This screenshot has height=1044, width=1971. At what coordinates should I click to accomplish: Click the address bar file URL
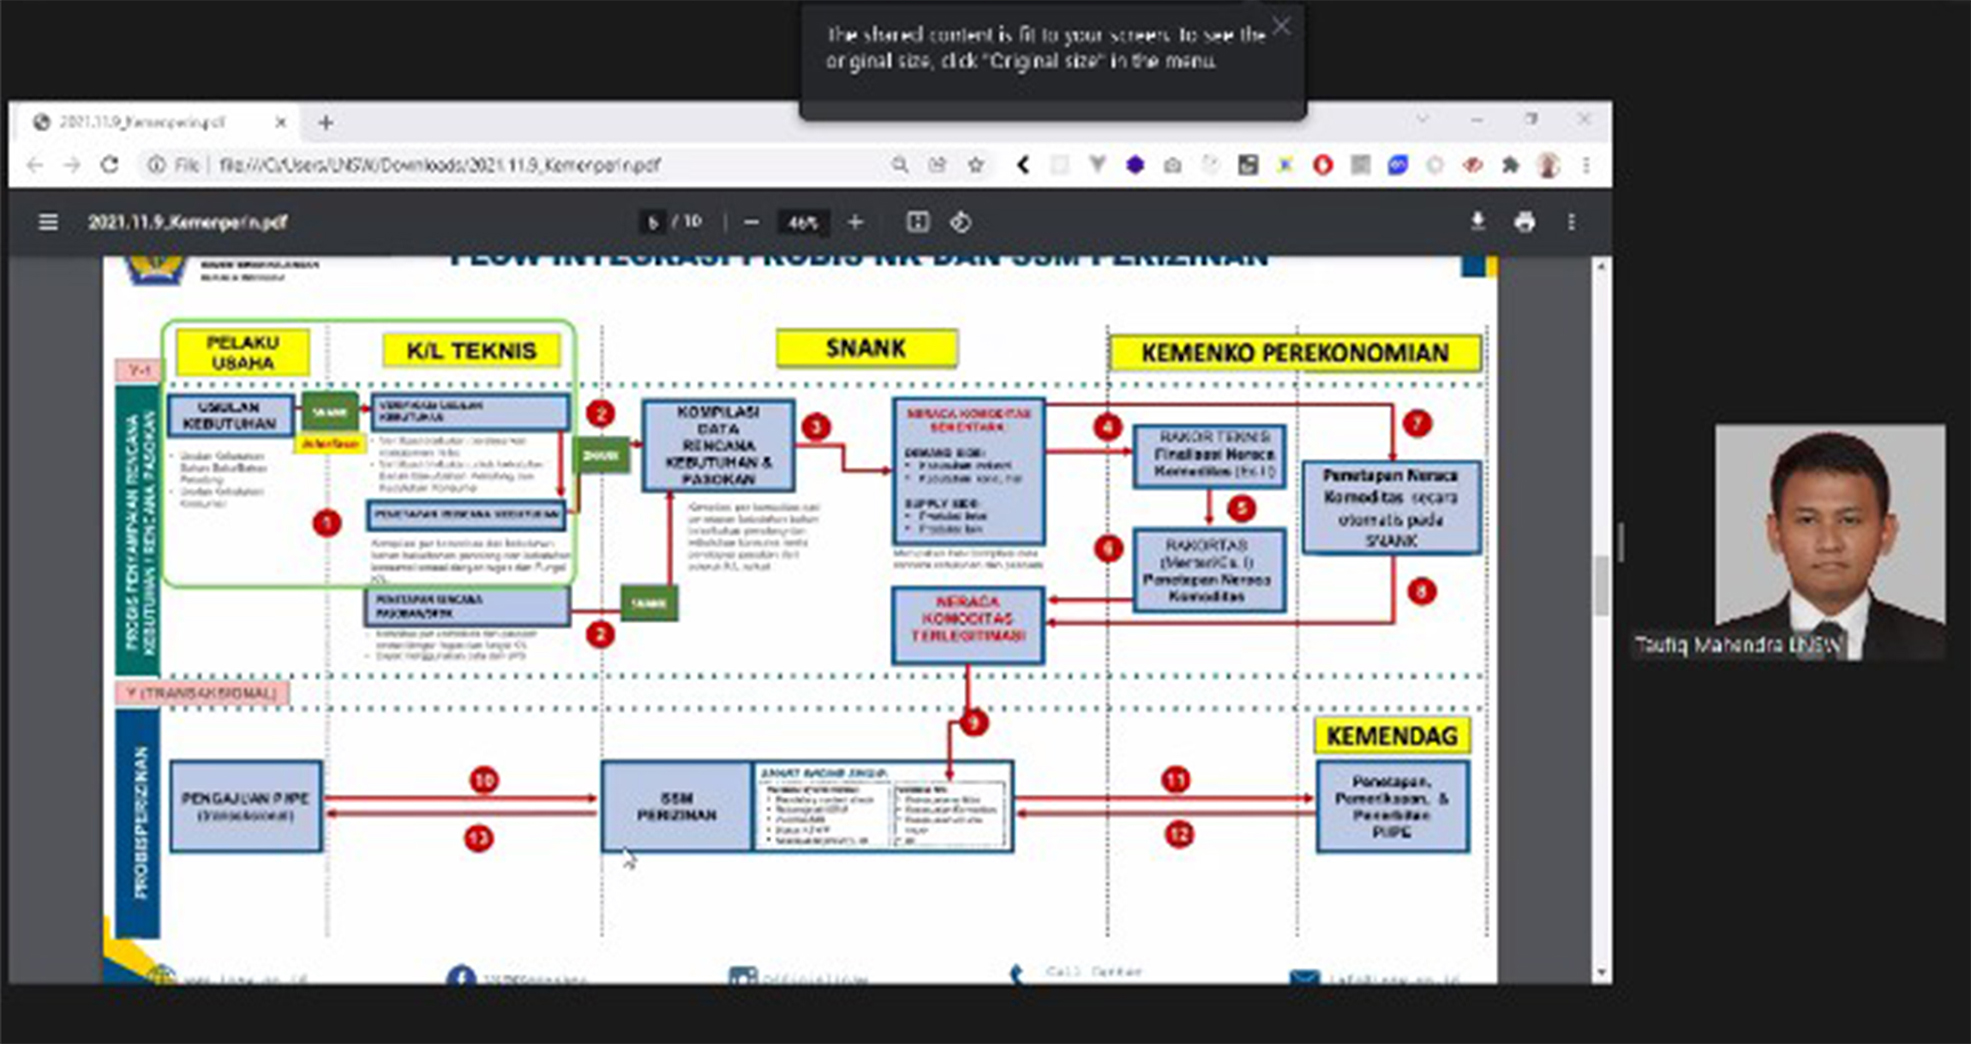(x=439, y=165)
